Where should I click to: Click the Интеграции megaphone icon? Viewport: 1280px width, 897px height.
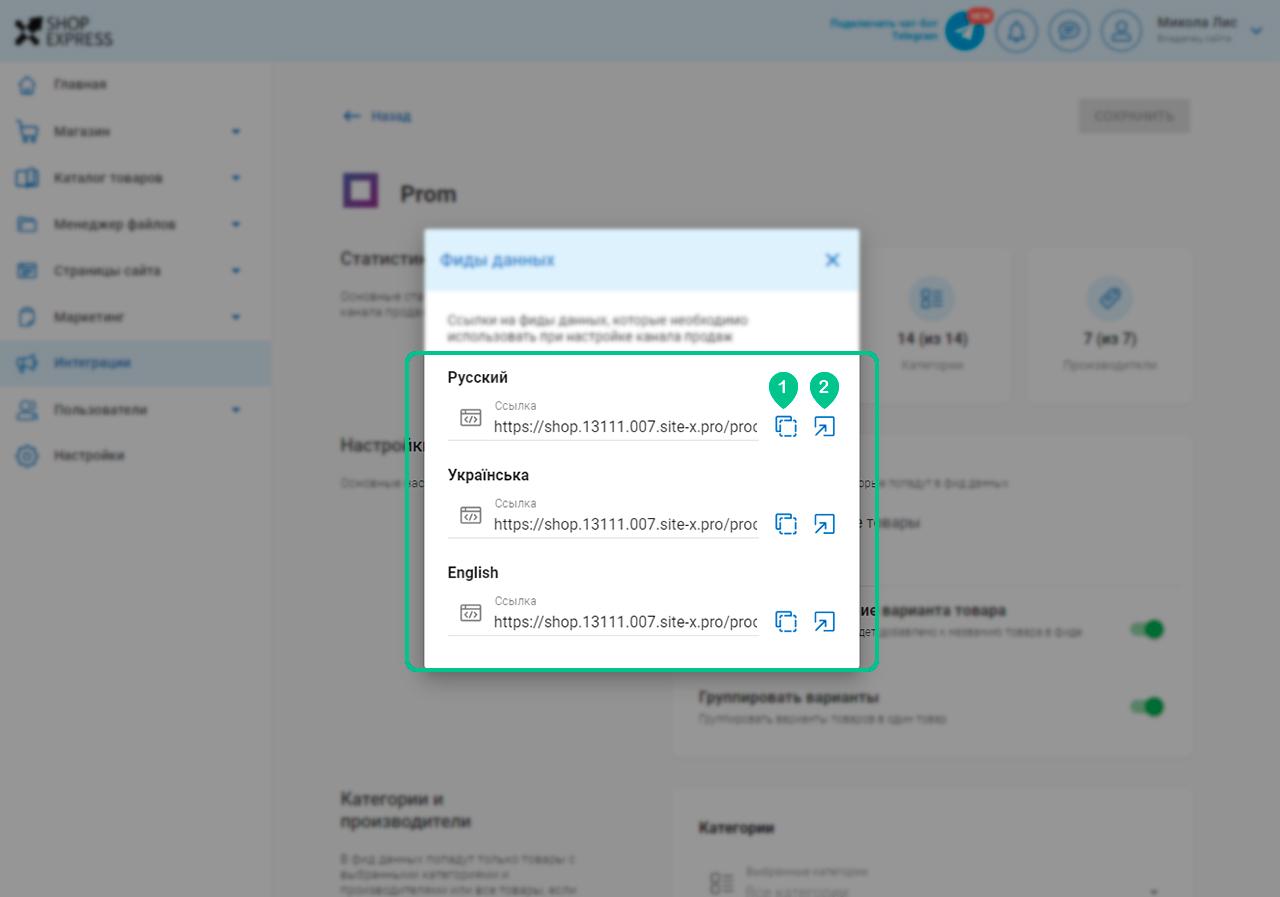pyautogui.click(x=27, y=363)
